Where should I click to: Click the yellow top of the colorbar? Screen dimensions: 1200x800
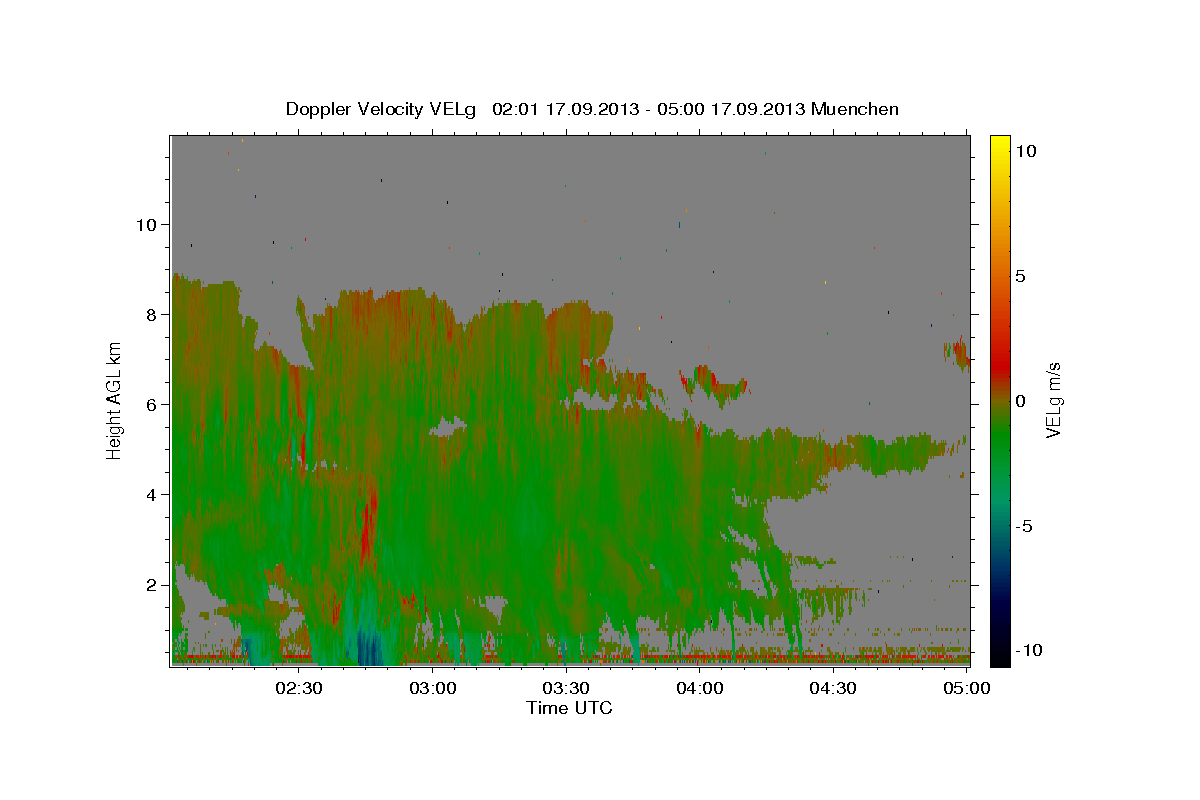tap(1000, 145)
